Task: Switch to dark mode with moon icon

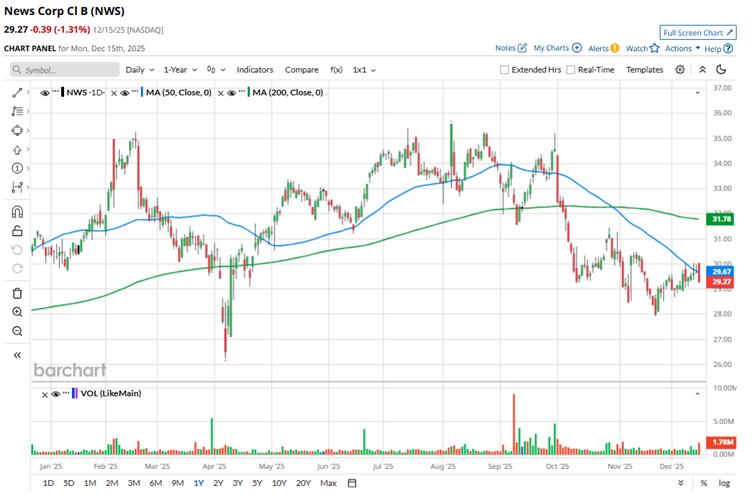Action: 721,70
